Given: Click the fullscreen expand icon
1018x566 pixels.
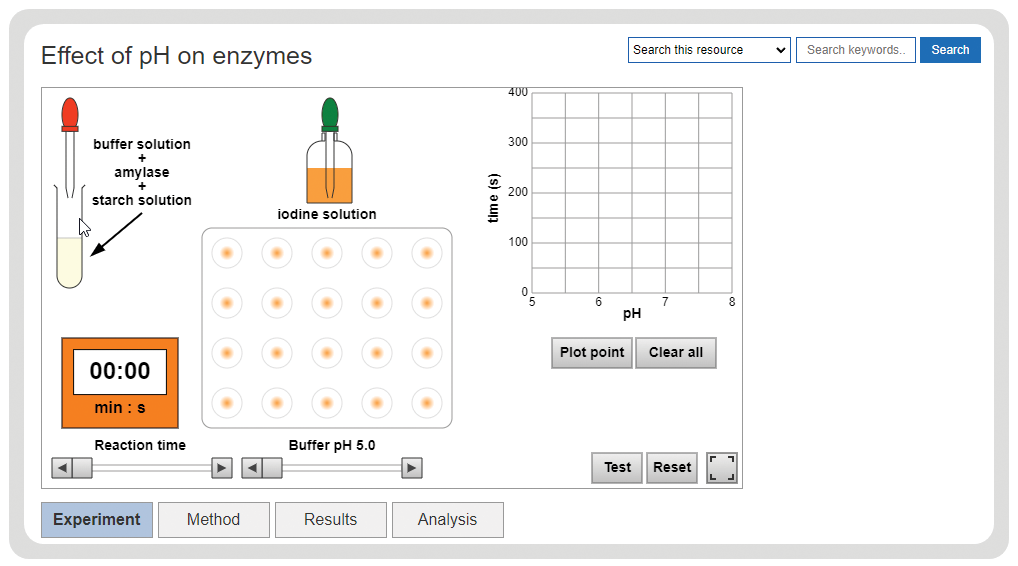Looking at the screenshot, I should [x=722, y=468].
